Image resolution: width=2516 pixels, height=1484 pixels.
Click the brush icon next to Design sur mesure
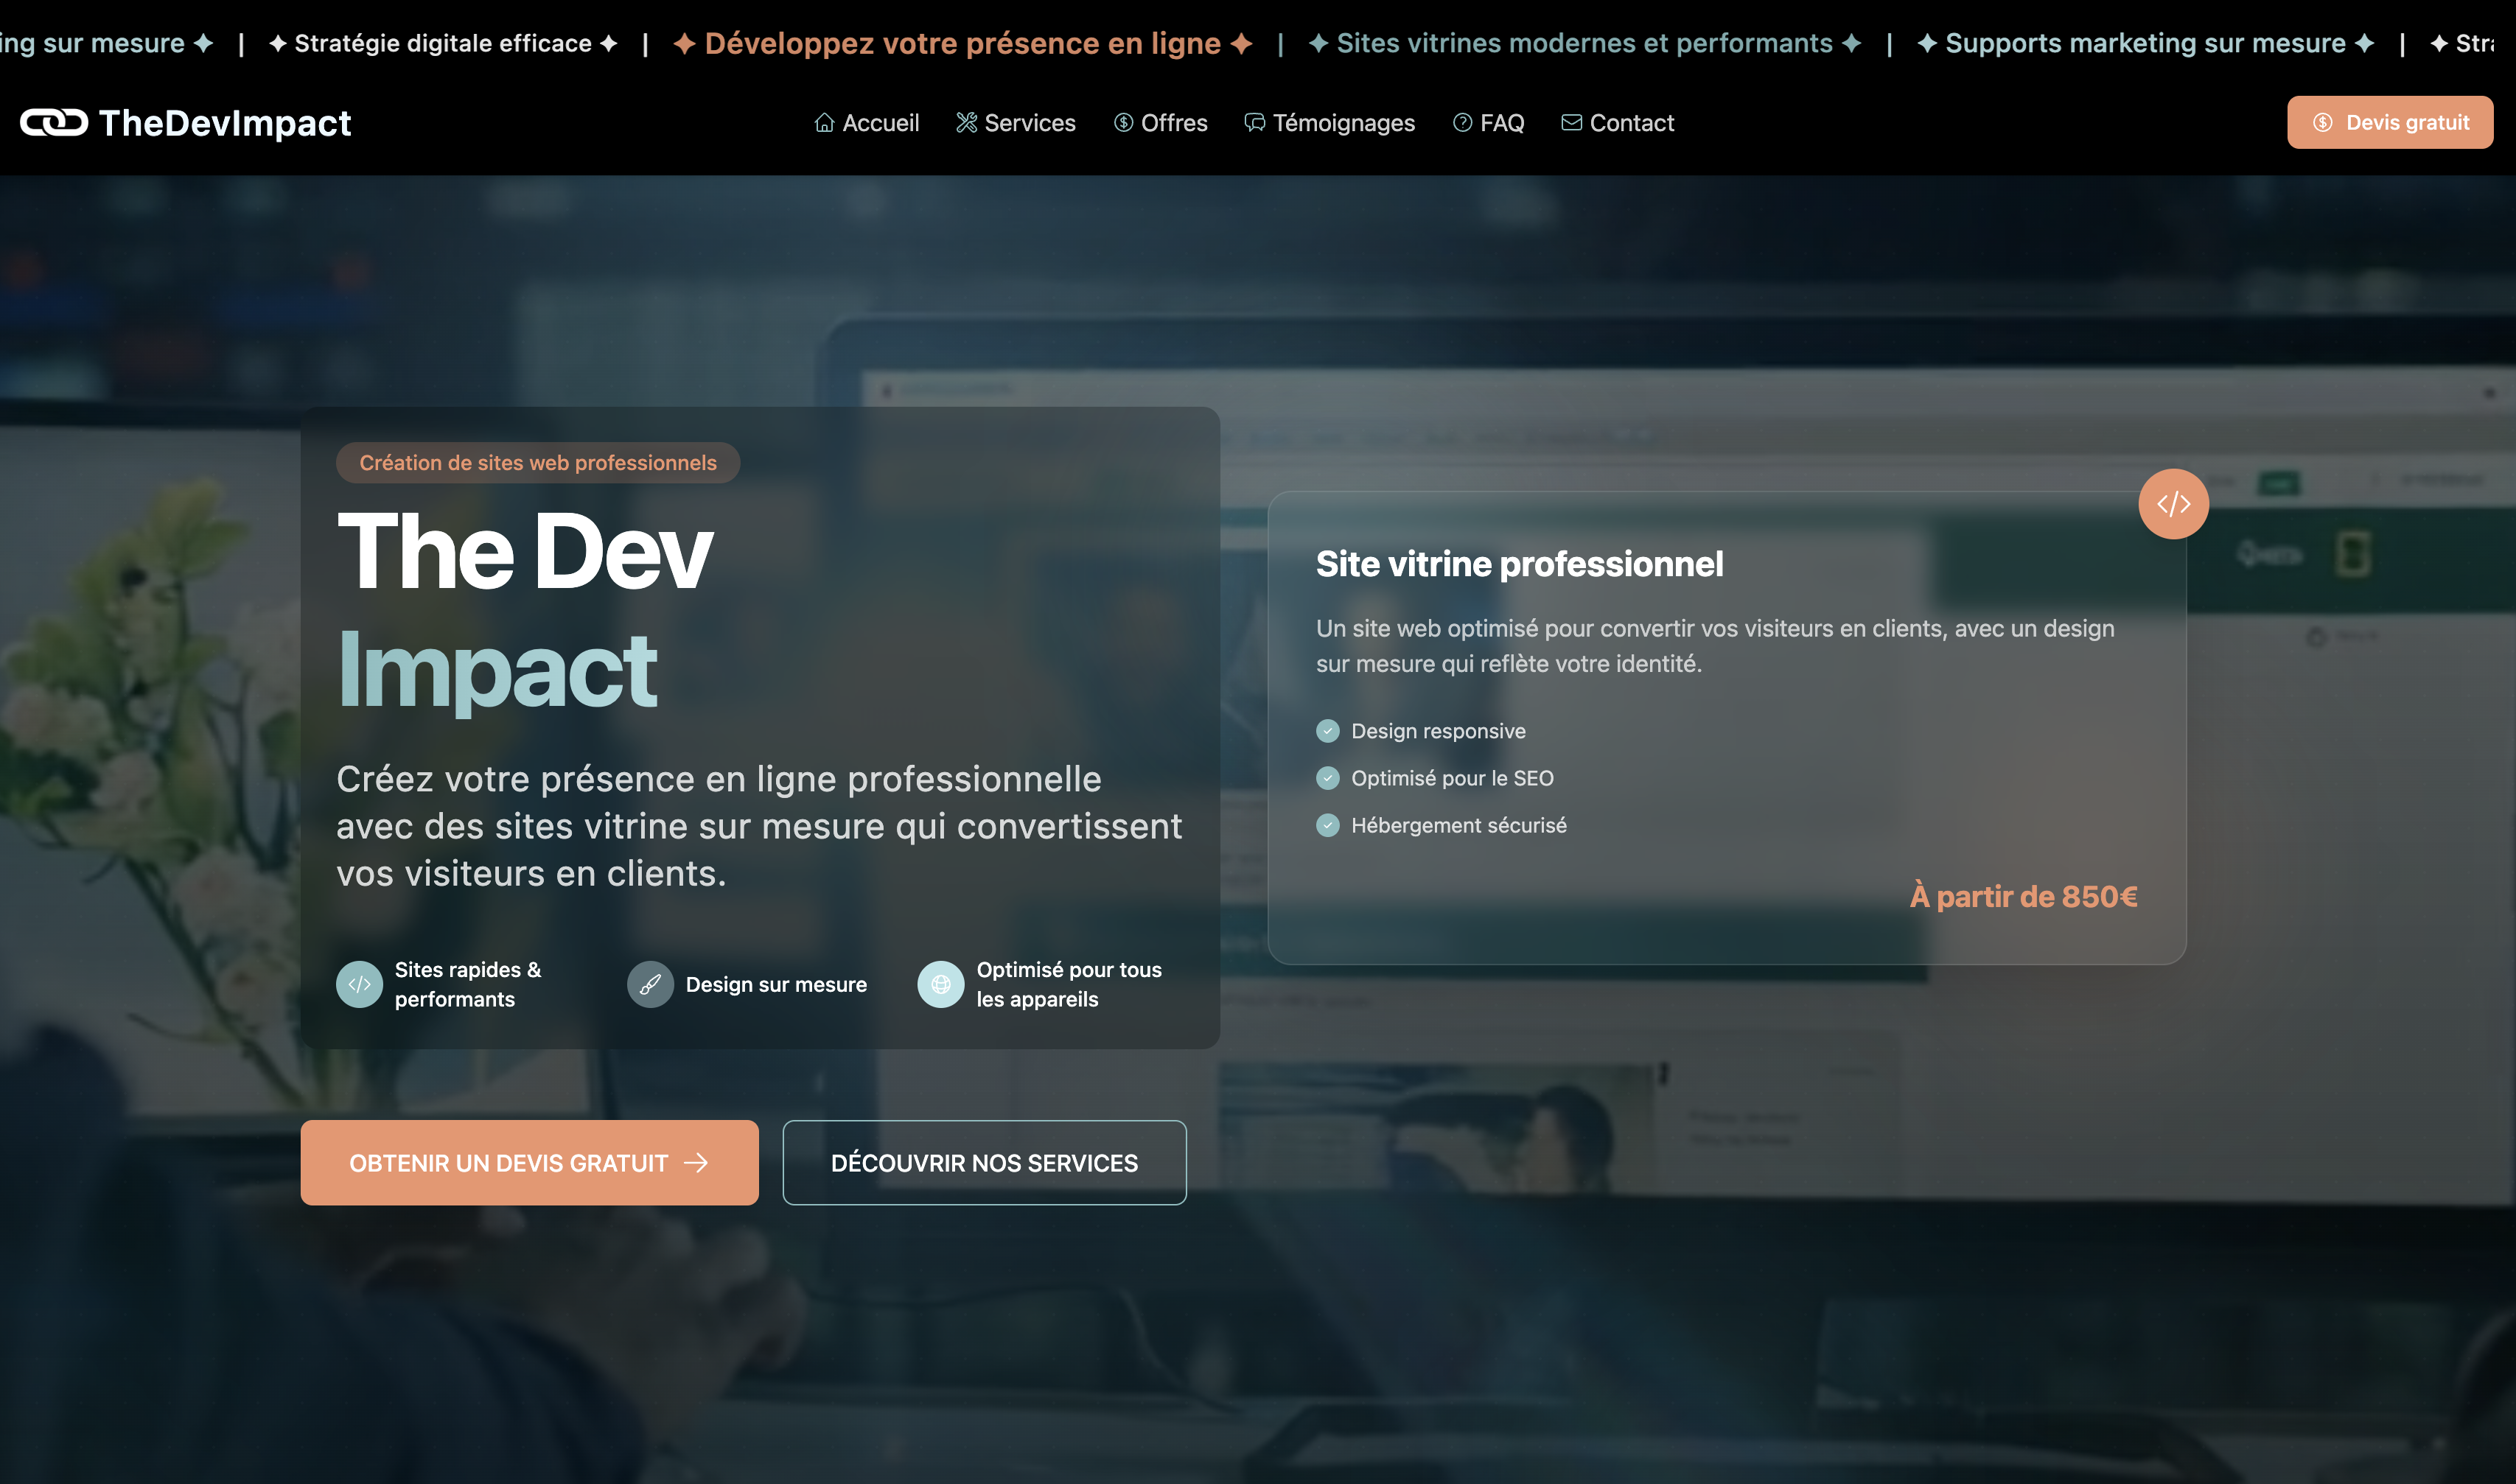point(650,984)
